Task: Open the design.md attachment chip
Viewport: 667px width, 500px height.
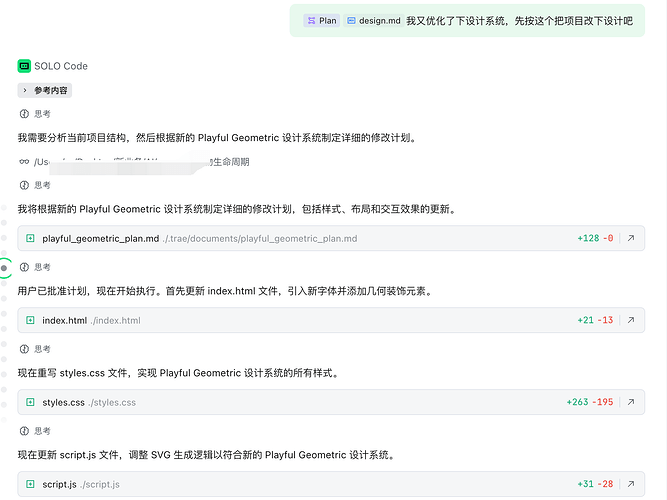Action: point(372,20)
